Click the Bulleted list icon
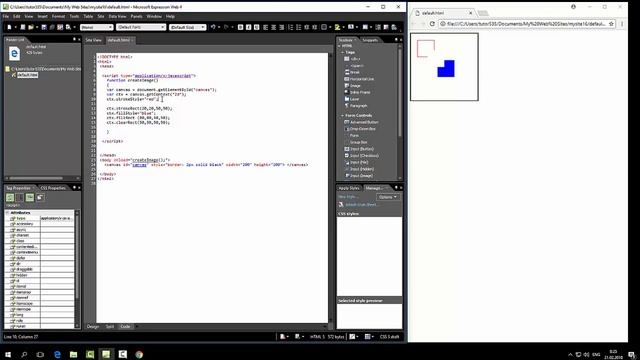 coord(298,27)
